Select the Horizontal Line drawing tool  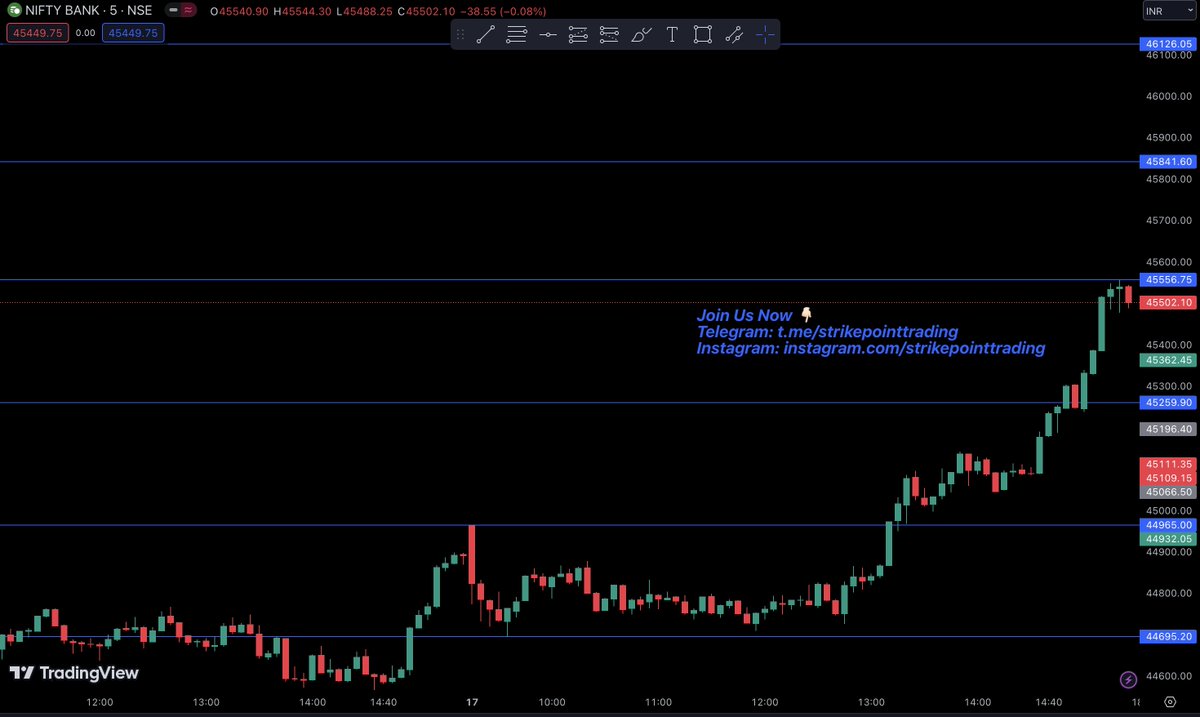[548, 34]
